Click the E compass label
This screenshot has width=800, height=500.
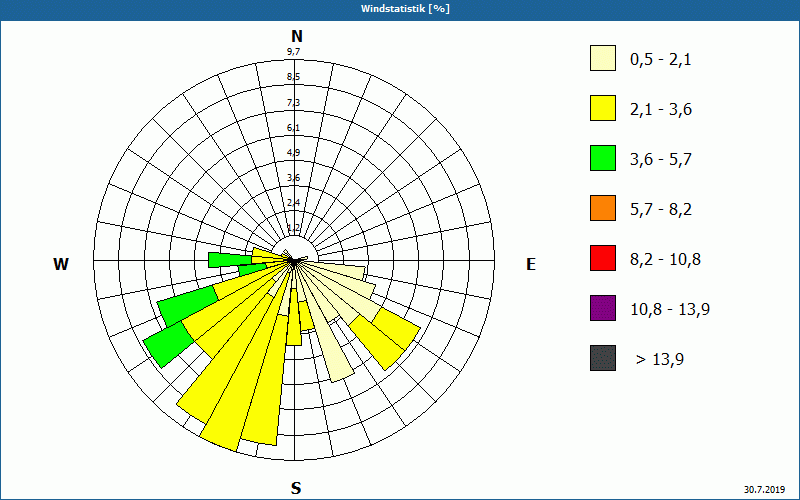(x=531, y=264)
